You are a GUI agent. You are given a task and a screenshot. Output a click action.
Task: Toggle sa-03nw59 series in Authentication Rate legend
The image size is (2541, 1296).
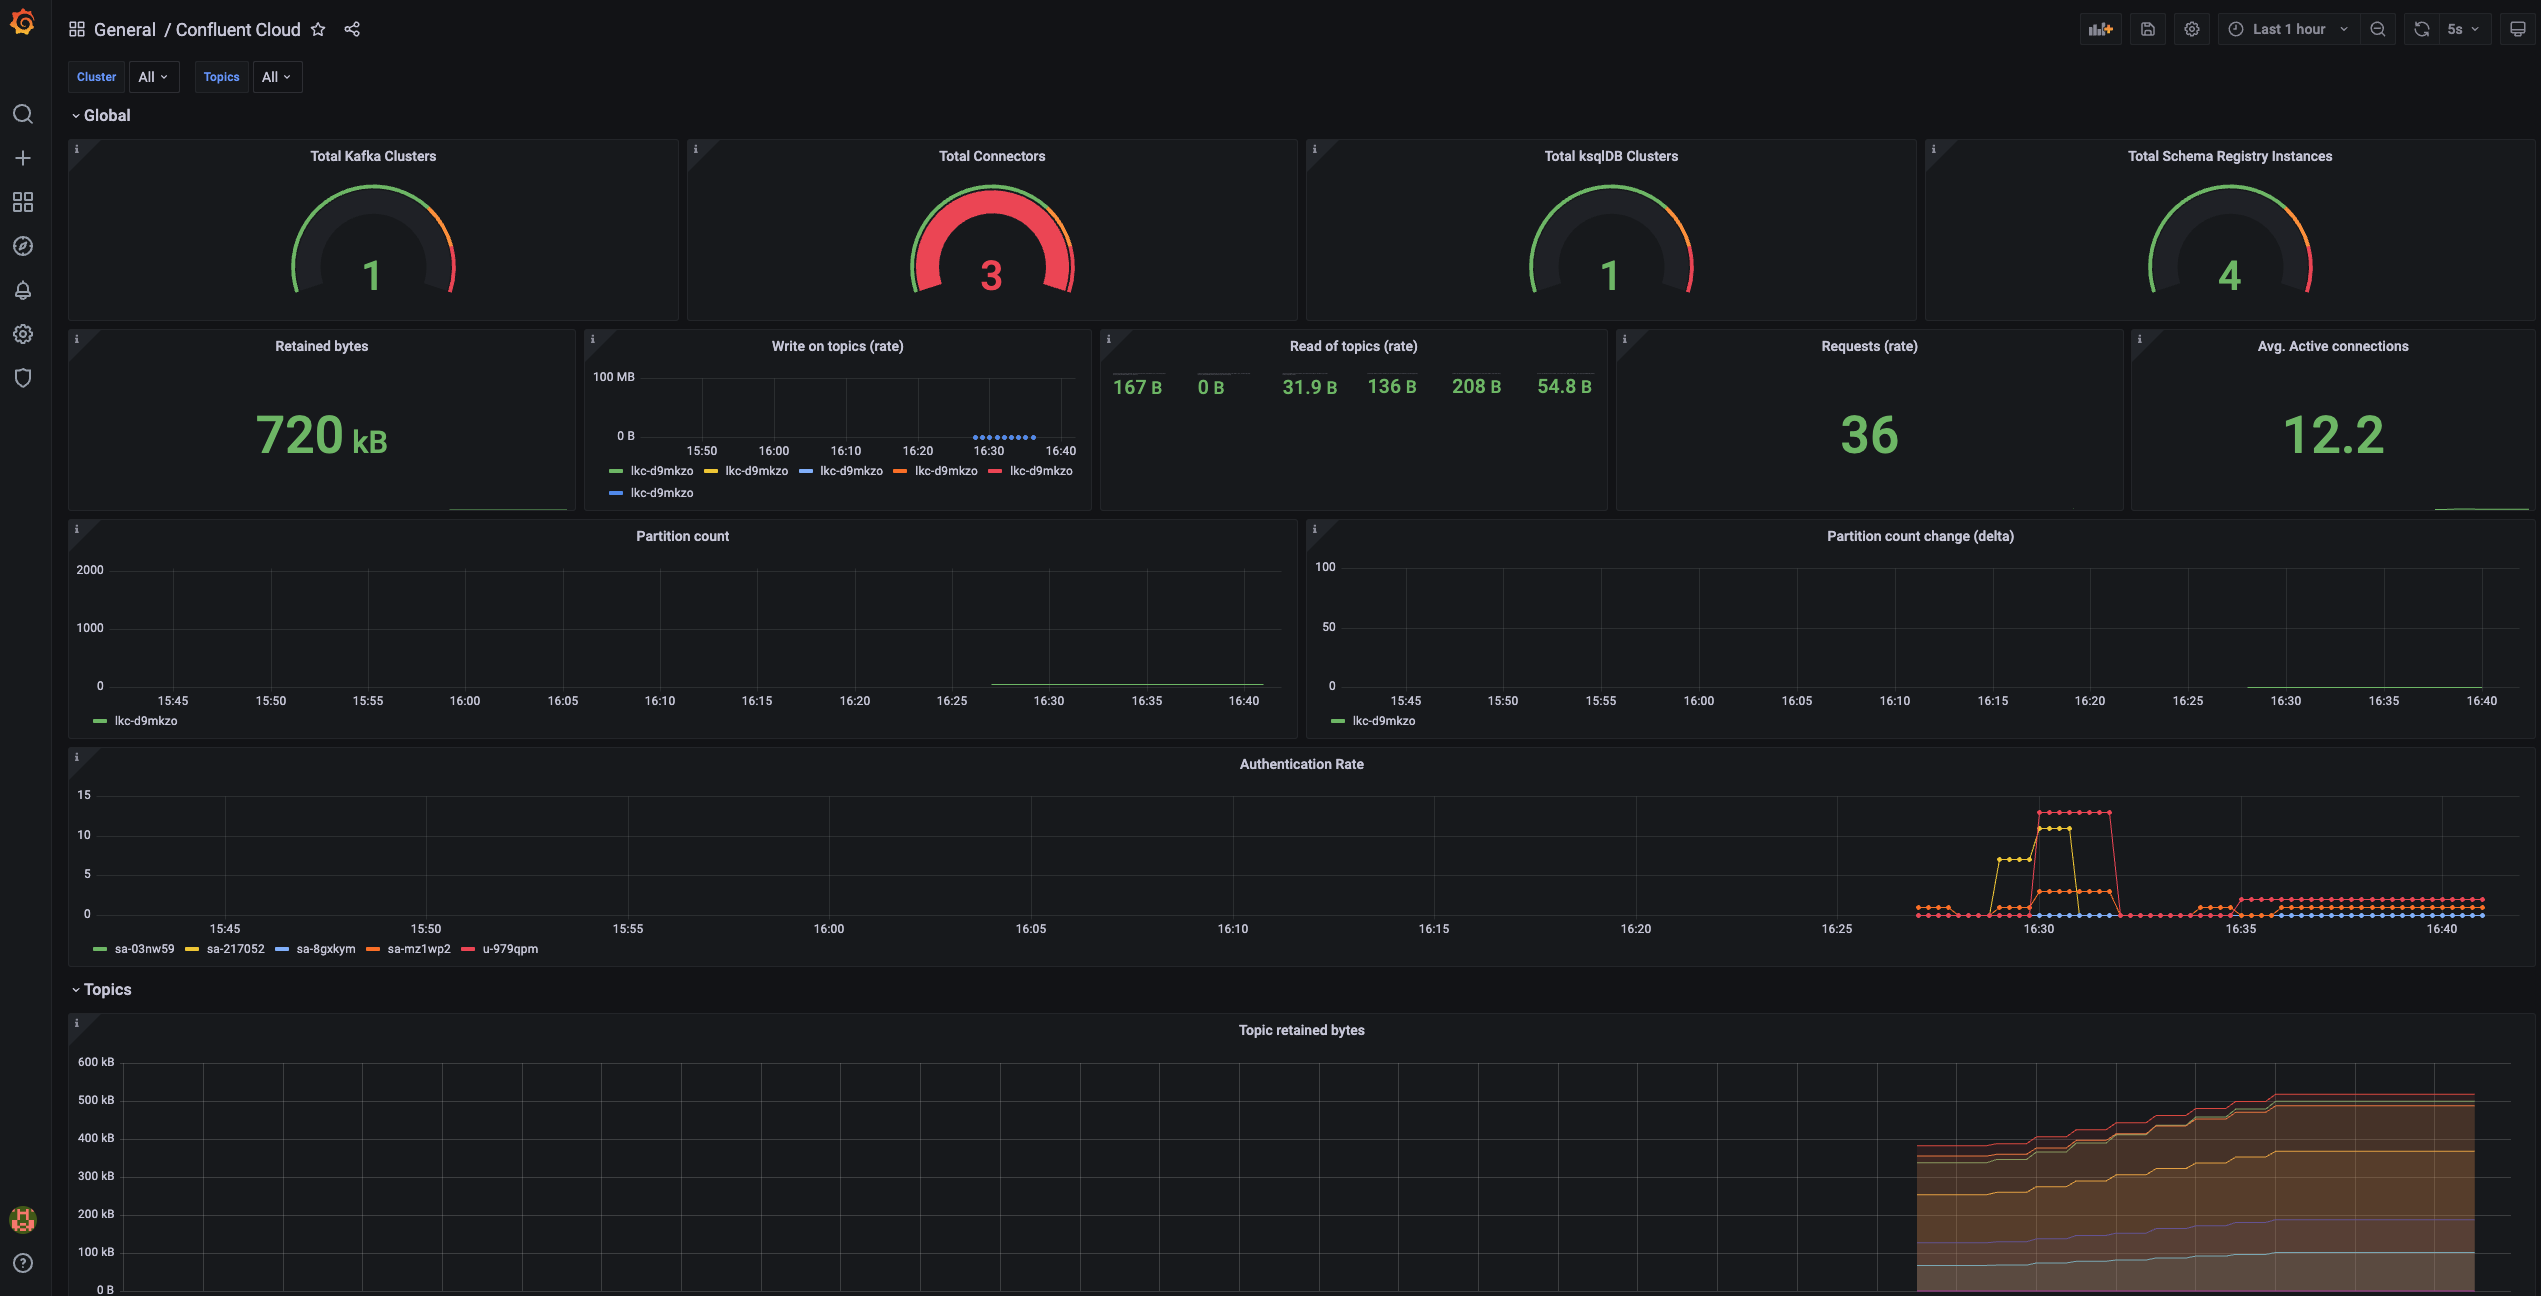point(144,949)
